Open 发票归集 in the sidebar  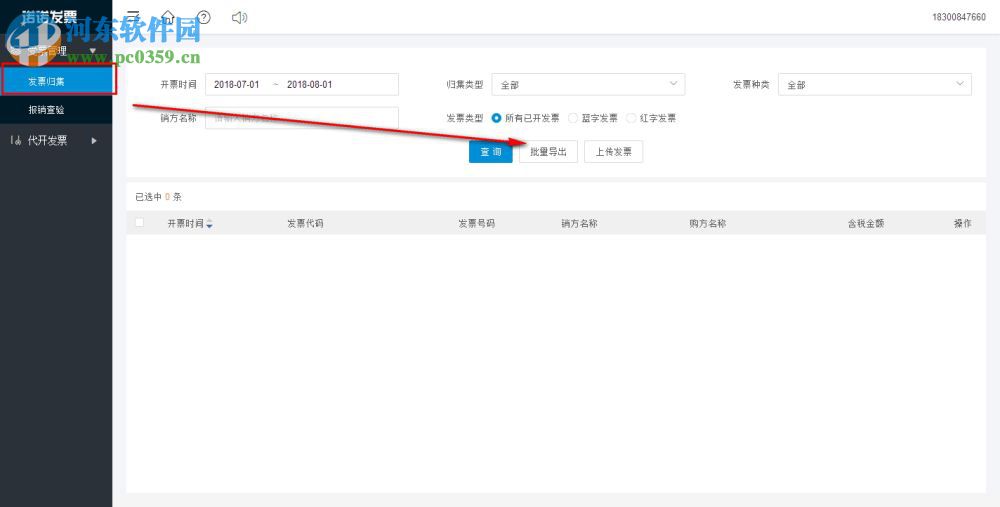56,81
